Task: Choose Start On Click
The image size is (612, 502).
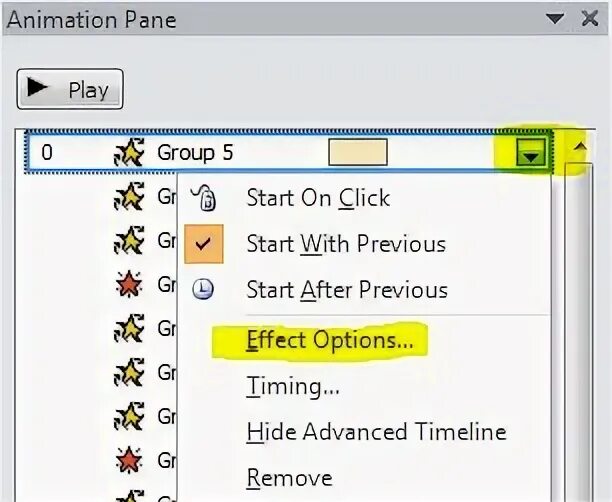Action: coord(318,198)
